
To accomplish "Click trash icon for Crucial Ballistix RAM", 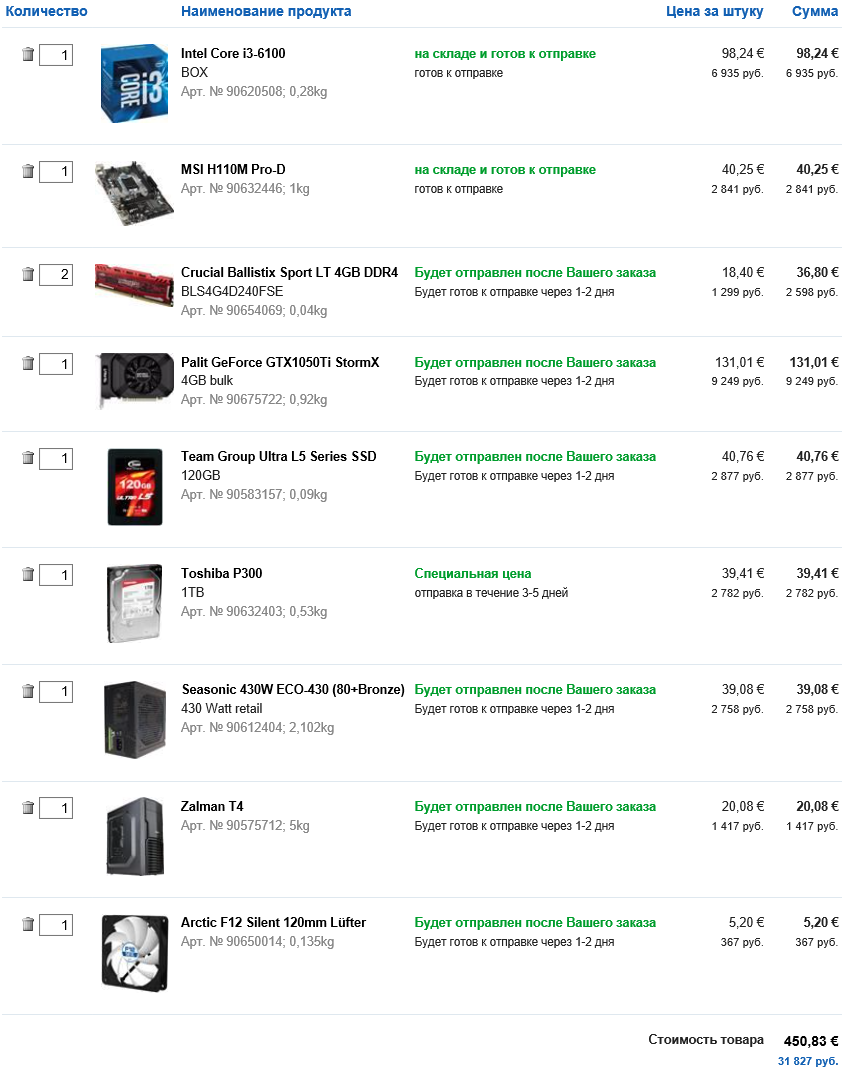I will tap(28, 274).
